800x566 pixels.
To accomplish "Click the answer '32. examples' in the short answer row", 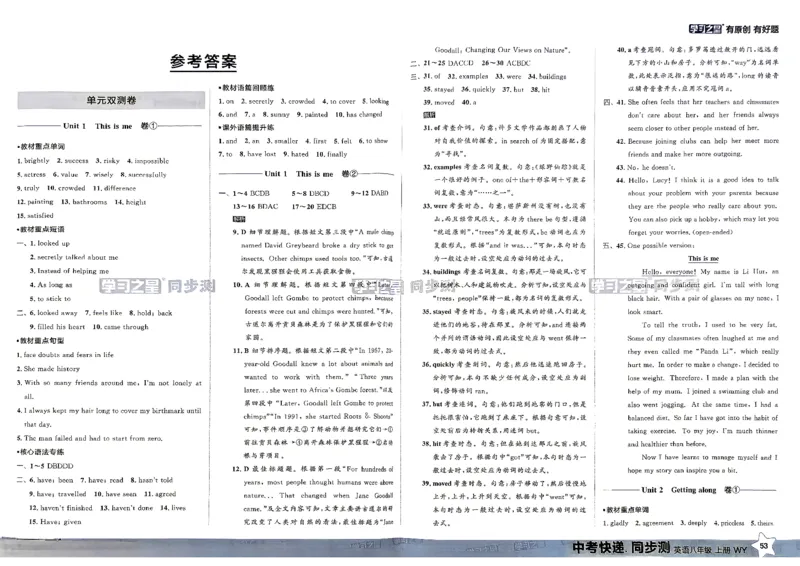I will click(468, 77).
